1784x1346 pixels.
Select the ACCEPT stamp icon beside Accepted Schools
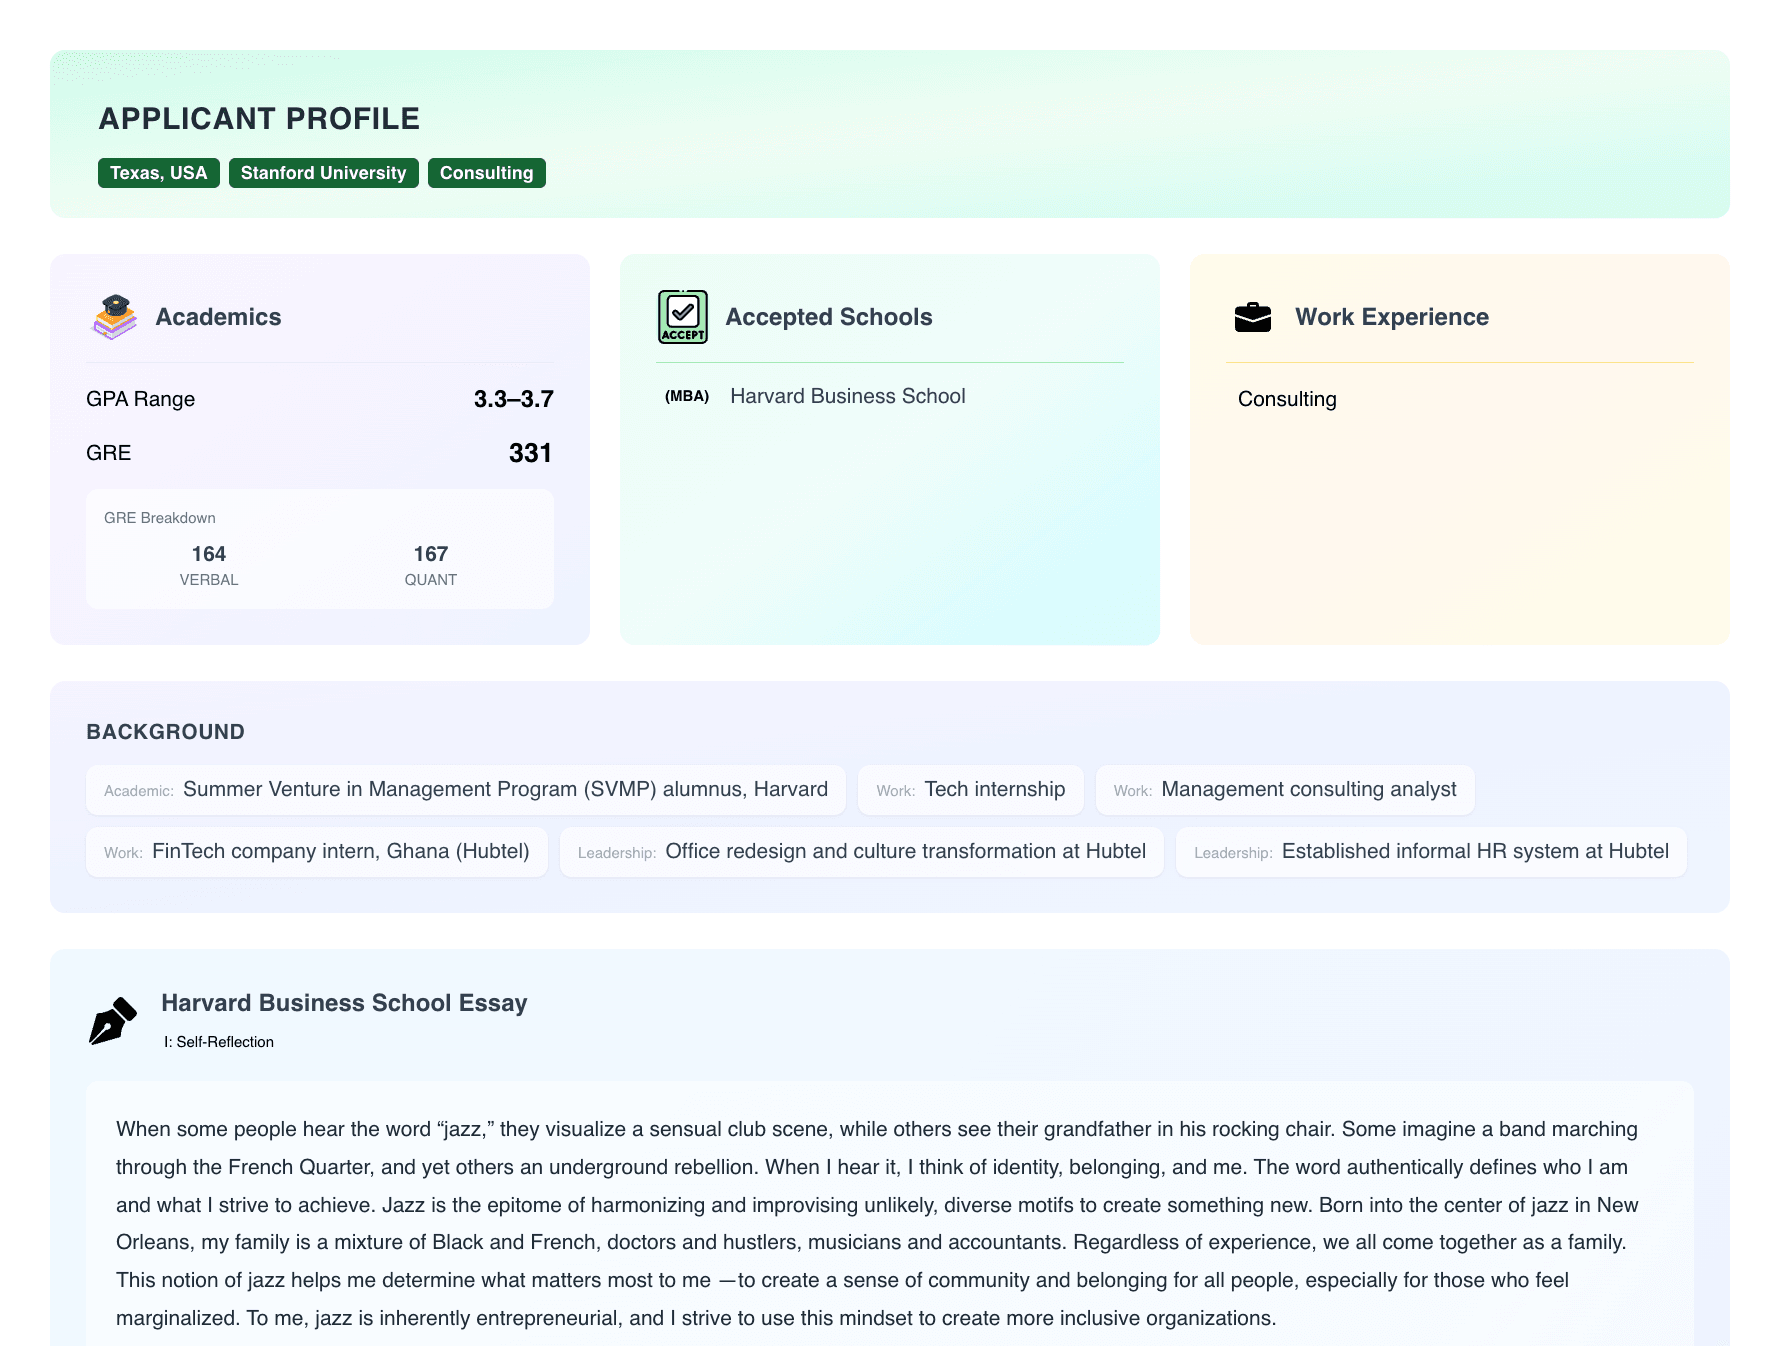coord(683,316)
